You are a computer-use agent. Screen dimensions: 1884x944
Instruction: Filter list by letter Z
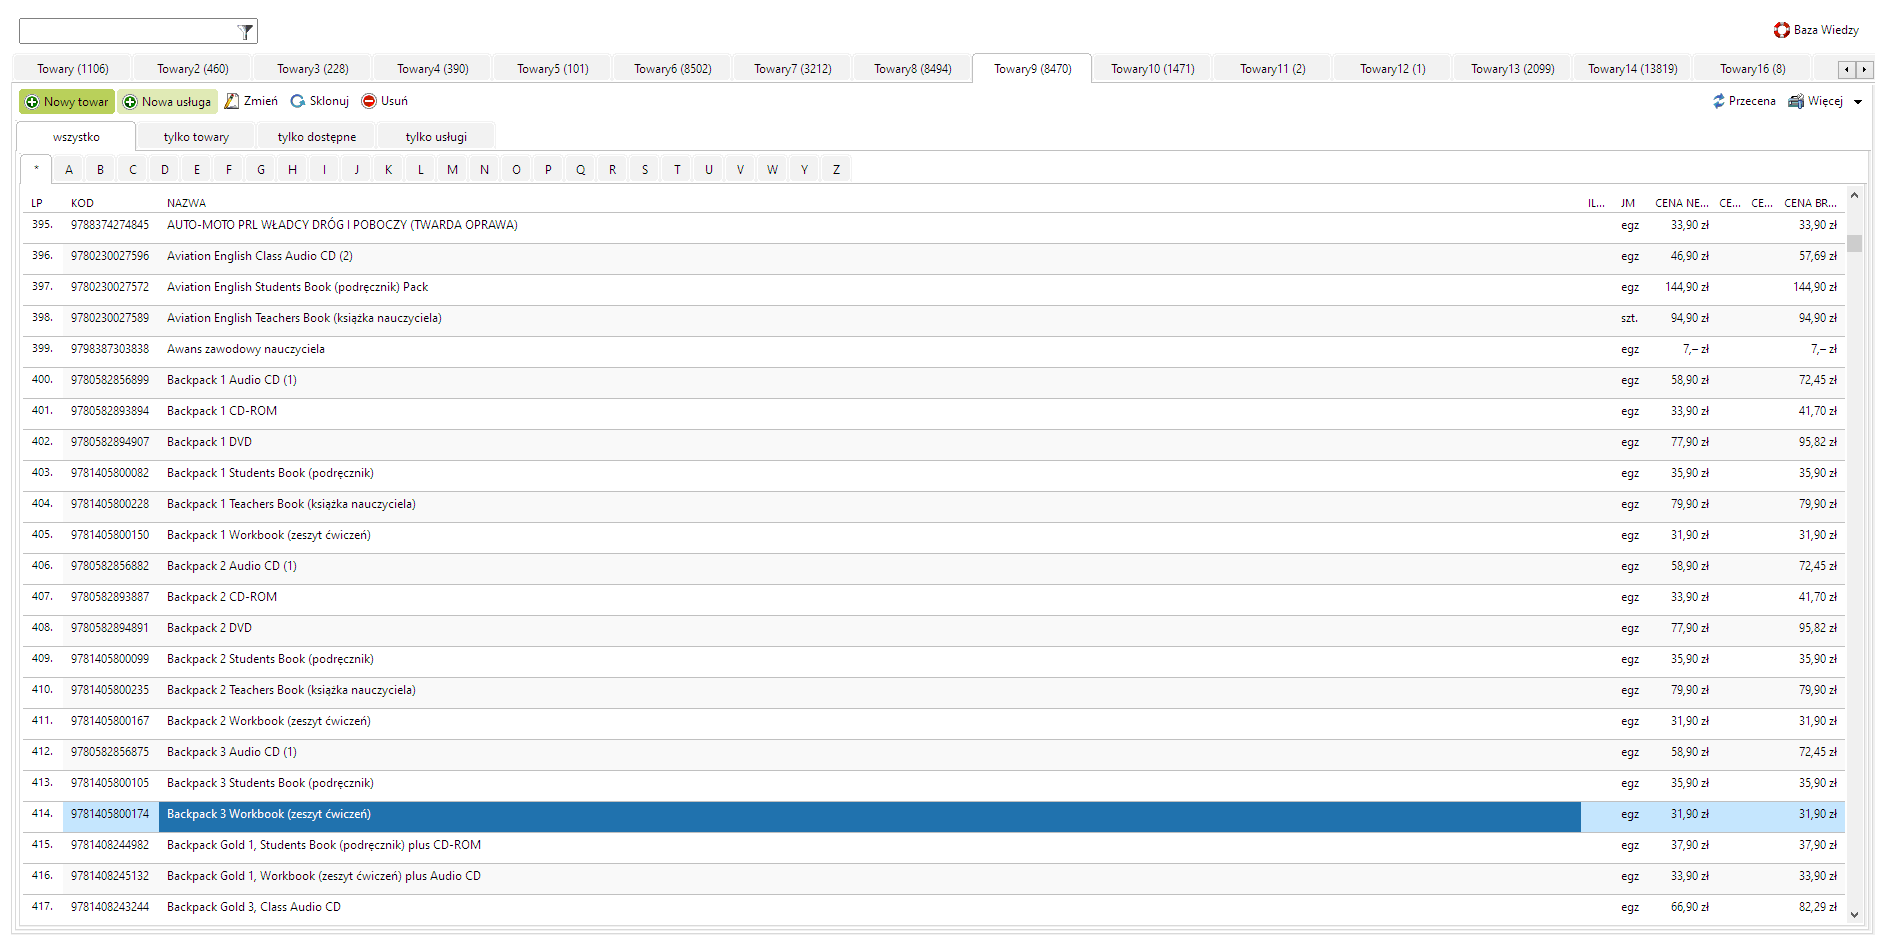[x=836, y=170]
